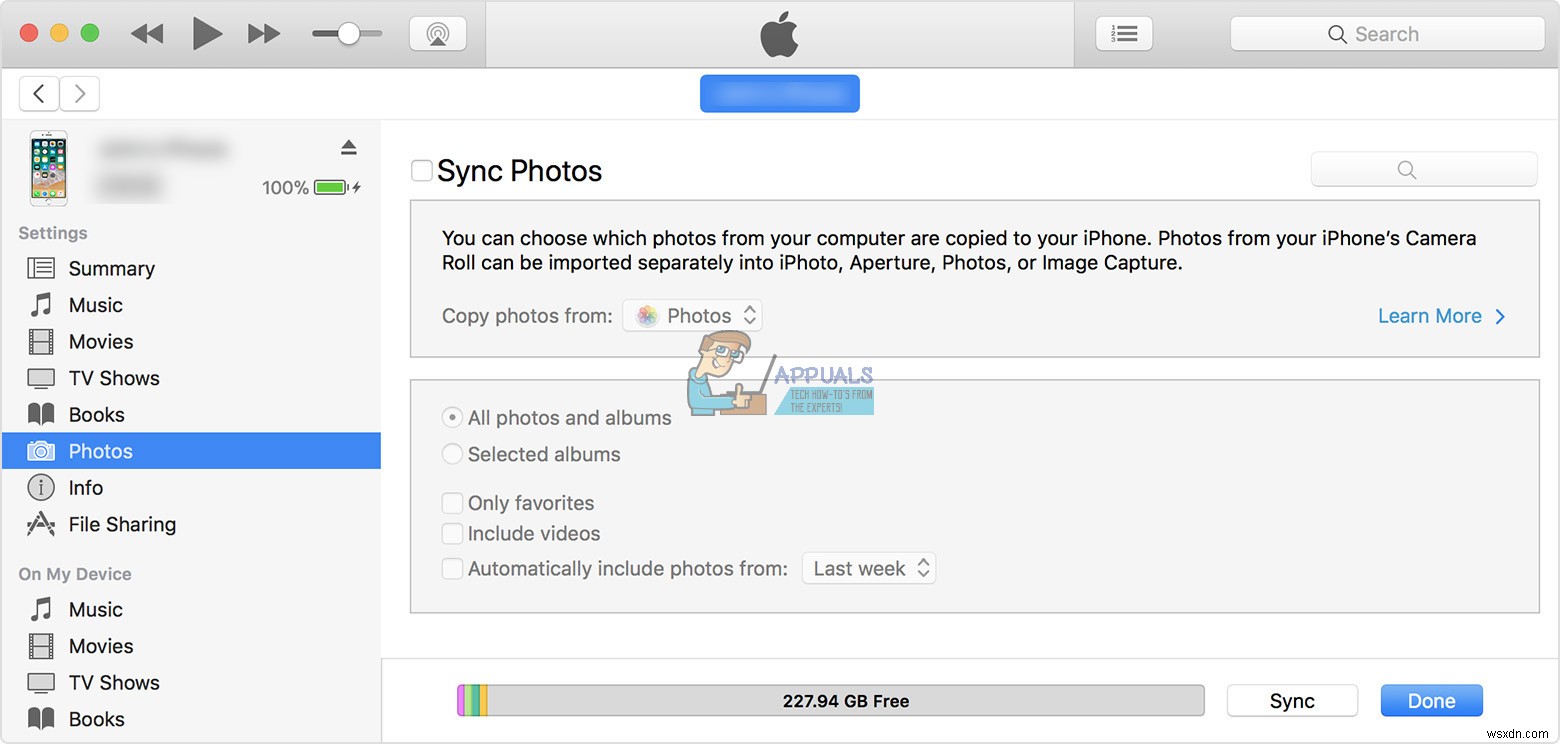Click the Up Next list icon
The width and height of the screenshot is (1560, 744).
click(1124, 32)
